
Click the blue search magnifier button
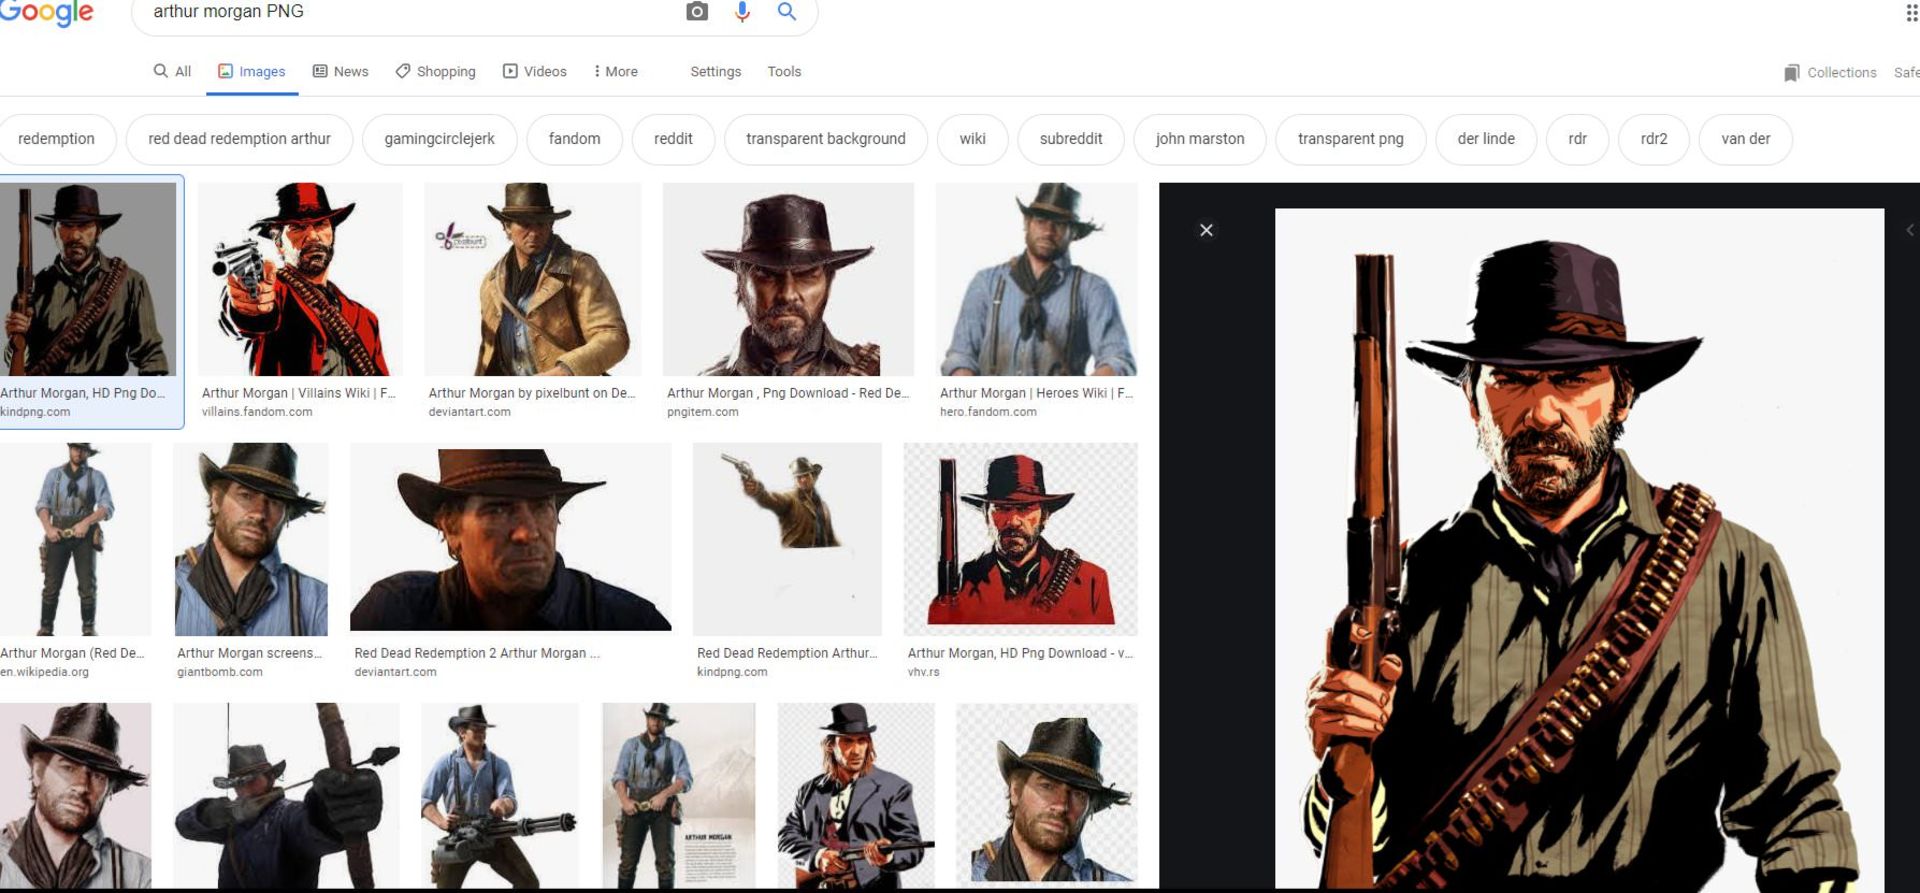point(787,11)
